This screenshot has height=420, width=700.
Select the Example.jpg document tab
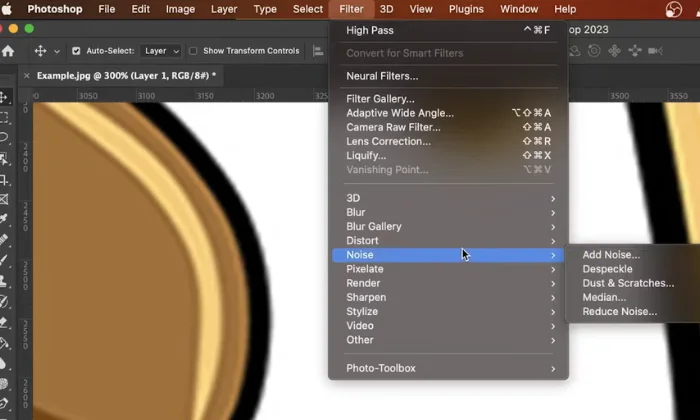[126, 75]
